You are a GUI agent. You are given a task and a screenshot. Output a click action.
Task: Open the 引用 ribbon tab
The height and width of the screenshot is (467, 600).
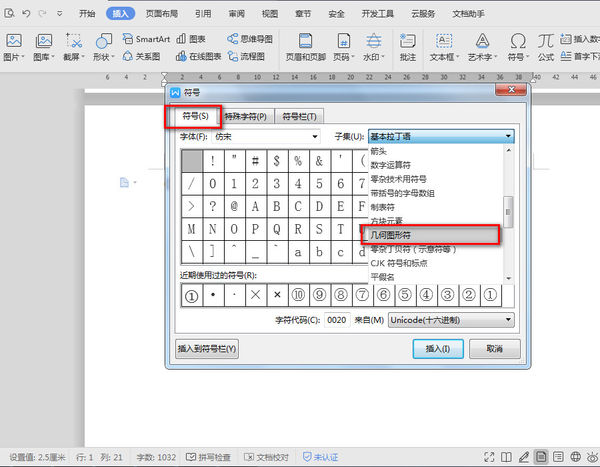pos(203,14)
